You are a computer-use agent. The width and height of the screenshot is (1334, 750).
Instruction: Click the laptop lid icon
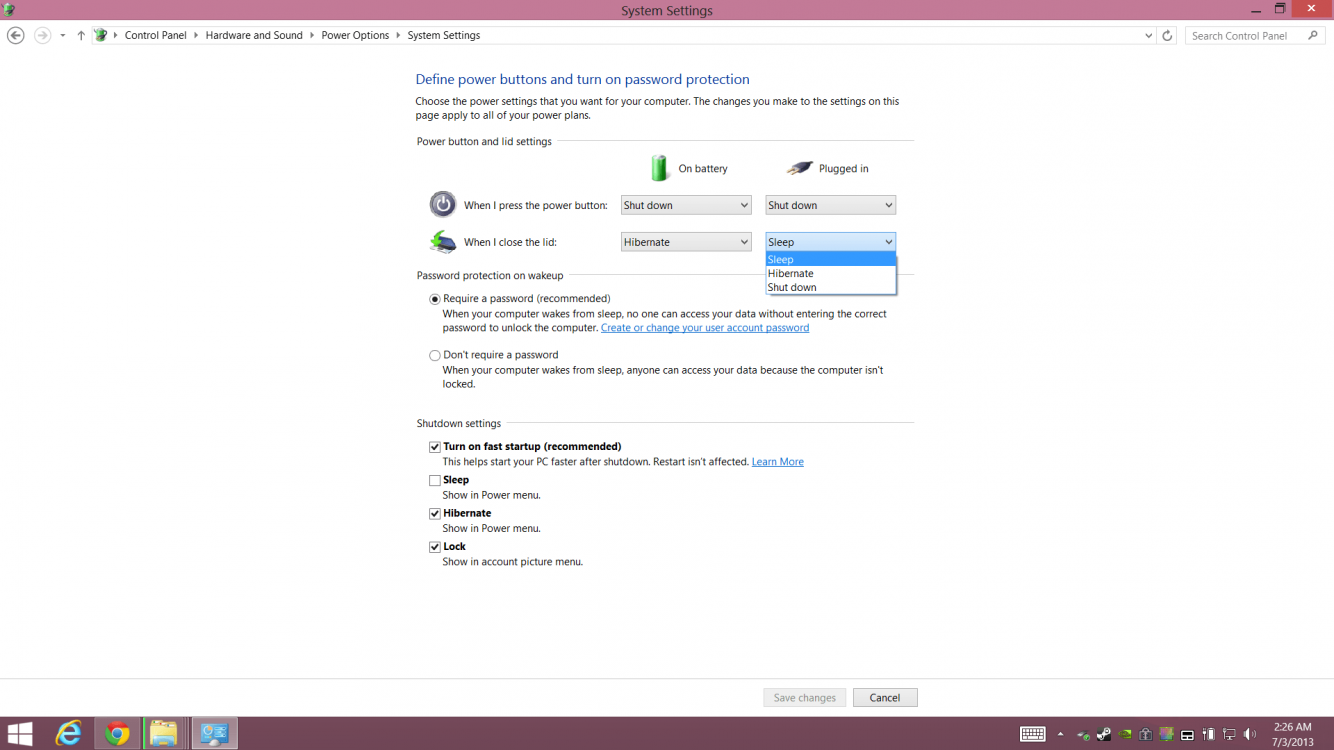[442, 241]
